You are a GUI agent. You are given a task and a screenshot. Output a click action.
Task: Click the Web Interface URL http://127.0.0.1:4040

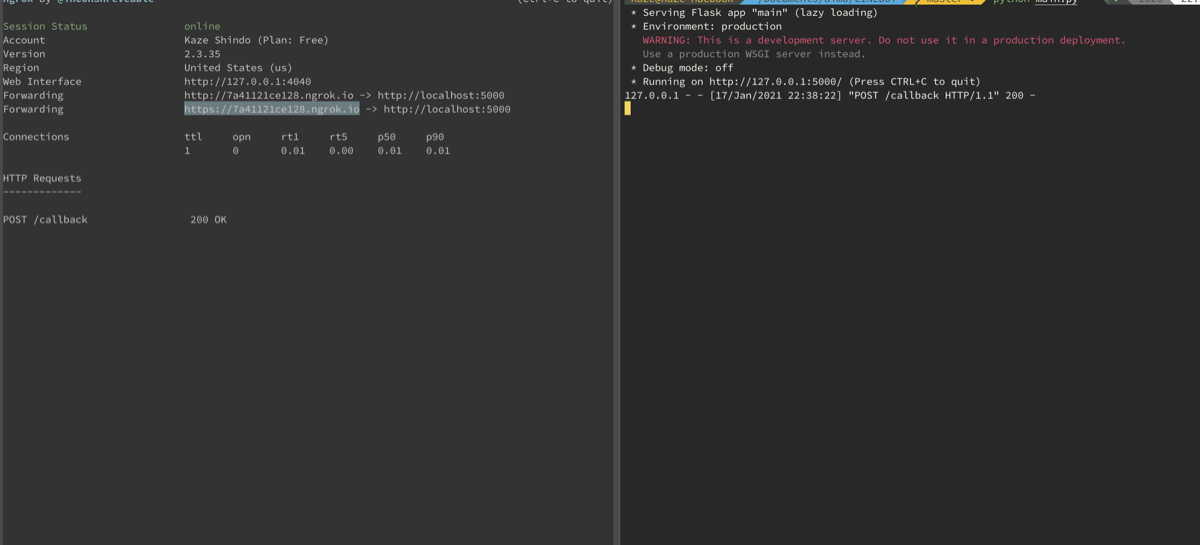click(x=247, y=82)
